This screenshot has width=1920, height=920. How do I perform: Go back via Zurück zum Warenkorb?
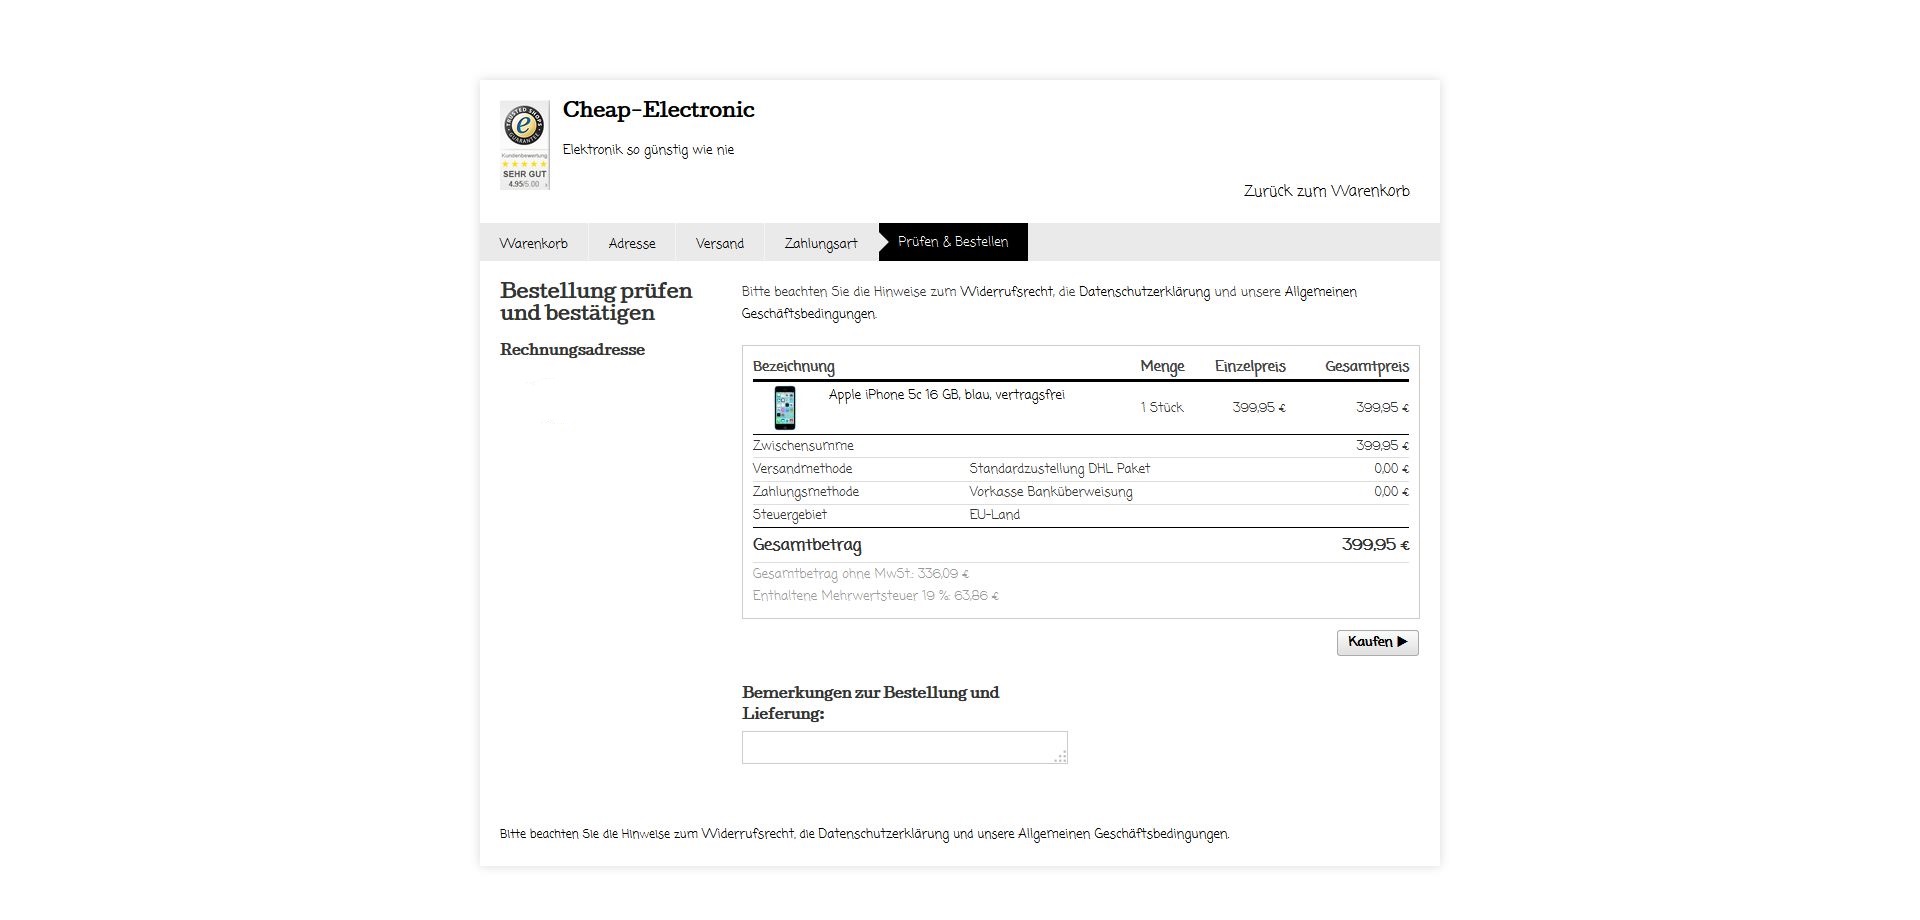tap(1326, 191)
